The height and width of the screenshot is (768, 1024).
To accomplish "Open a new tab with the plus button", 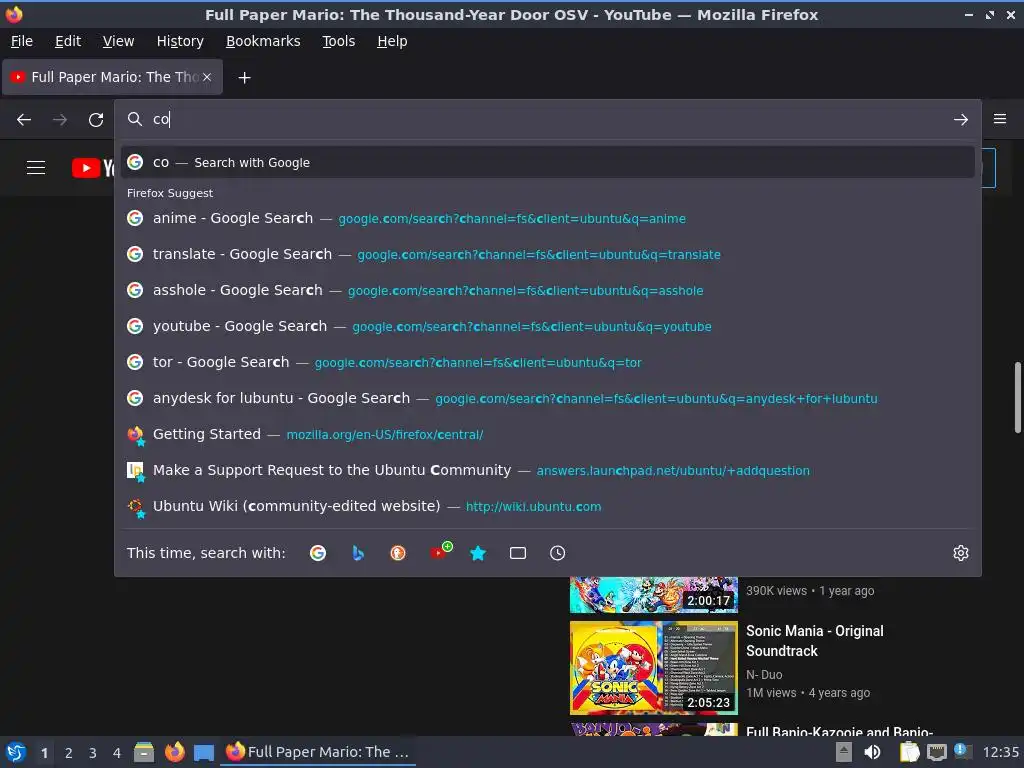I will 244,78.
